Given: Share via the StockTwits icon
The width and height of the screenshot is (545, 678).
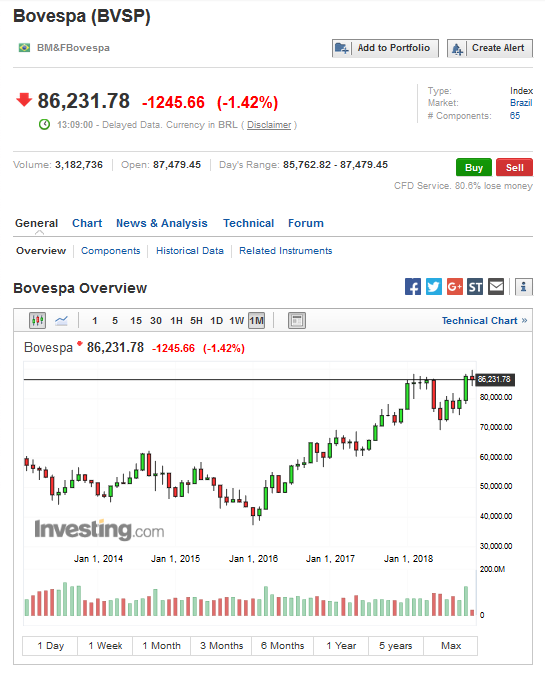Looking at the screenshot, I should pos(475,287).
